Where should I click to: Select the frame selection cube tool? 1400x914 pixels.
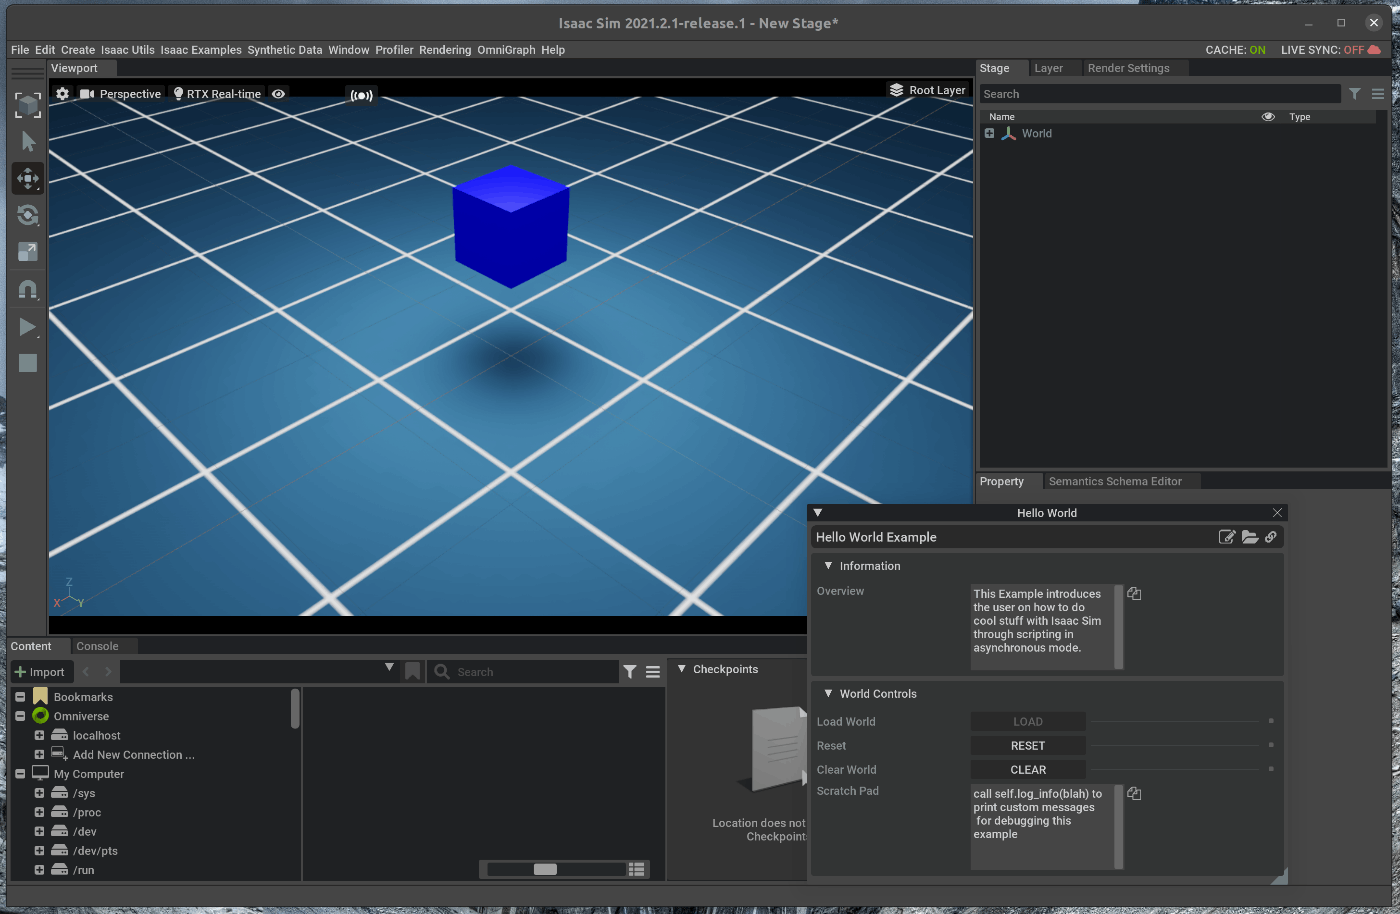28,105
